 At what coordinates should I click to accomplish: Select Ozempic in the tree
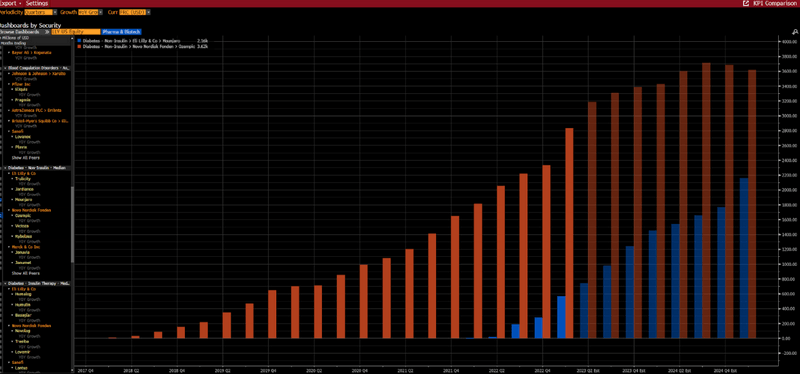pyautogui.click(x=22, y=215)
